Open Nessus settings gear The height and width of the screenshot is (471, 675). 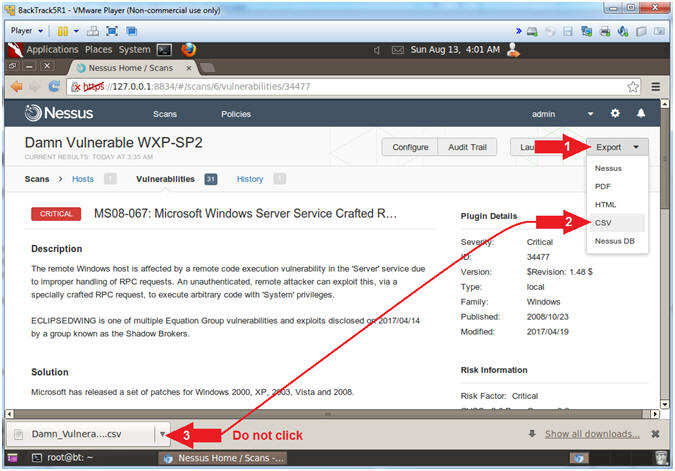[615, 113]
